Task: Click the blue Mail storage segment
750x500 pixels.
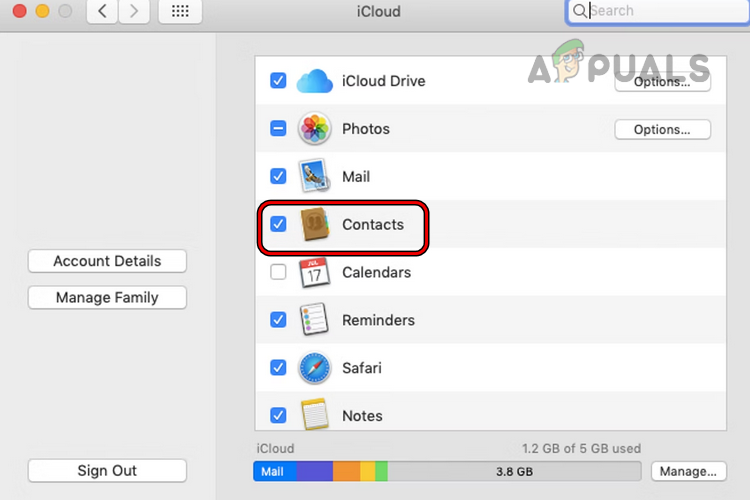Action: tap(275, 472)
